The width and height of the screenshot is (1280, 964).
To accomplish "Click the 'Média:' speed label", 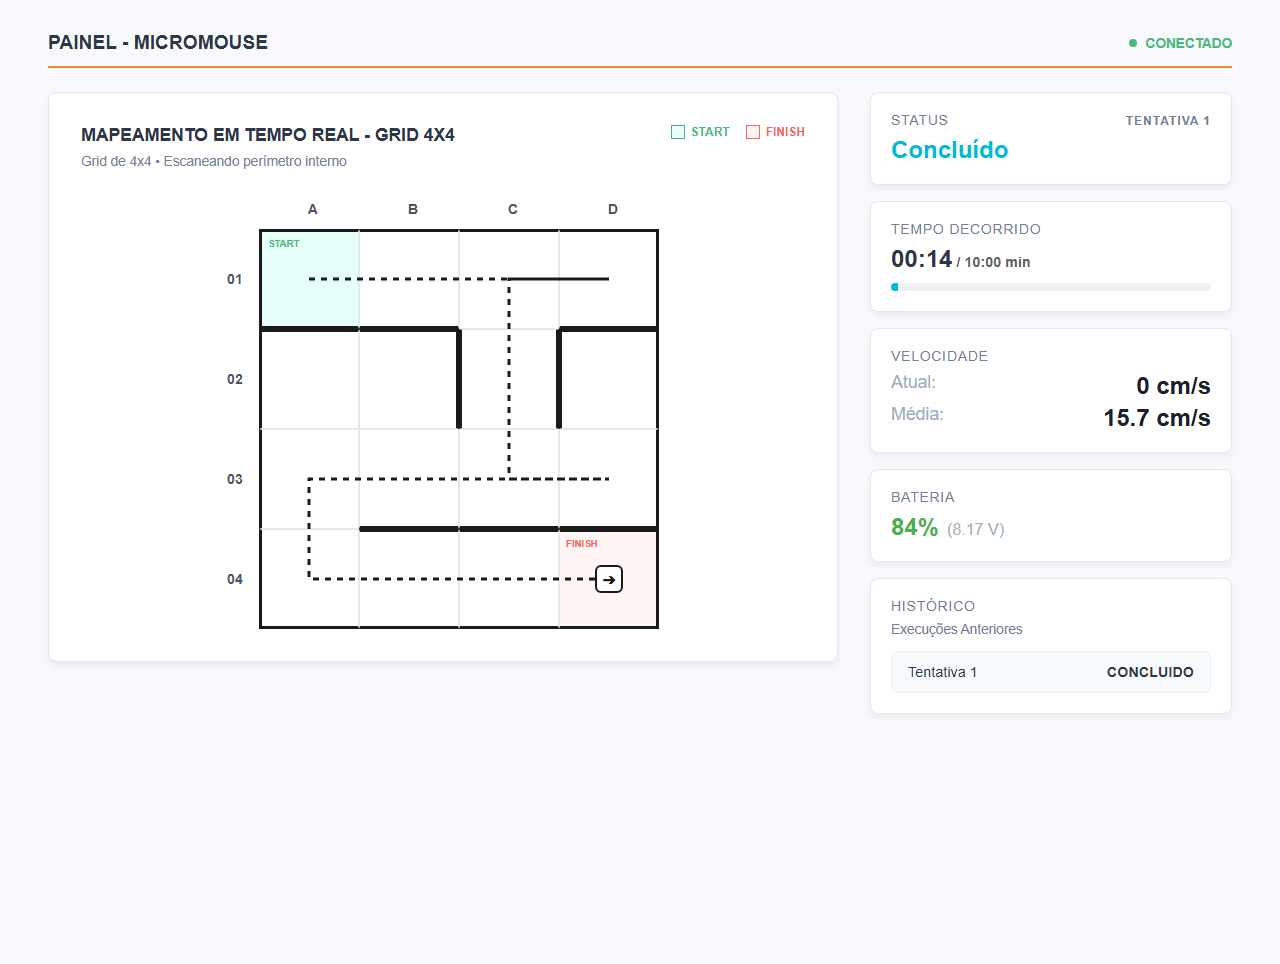I will tap(917, 414).
